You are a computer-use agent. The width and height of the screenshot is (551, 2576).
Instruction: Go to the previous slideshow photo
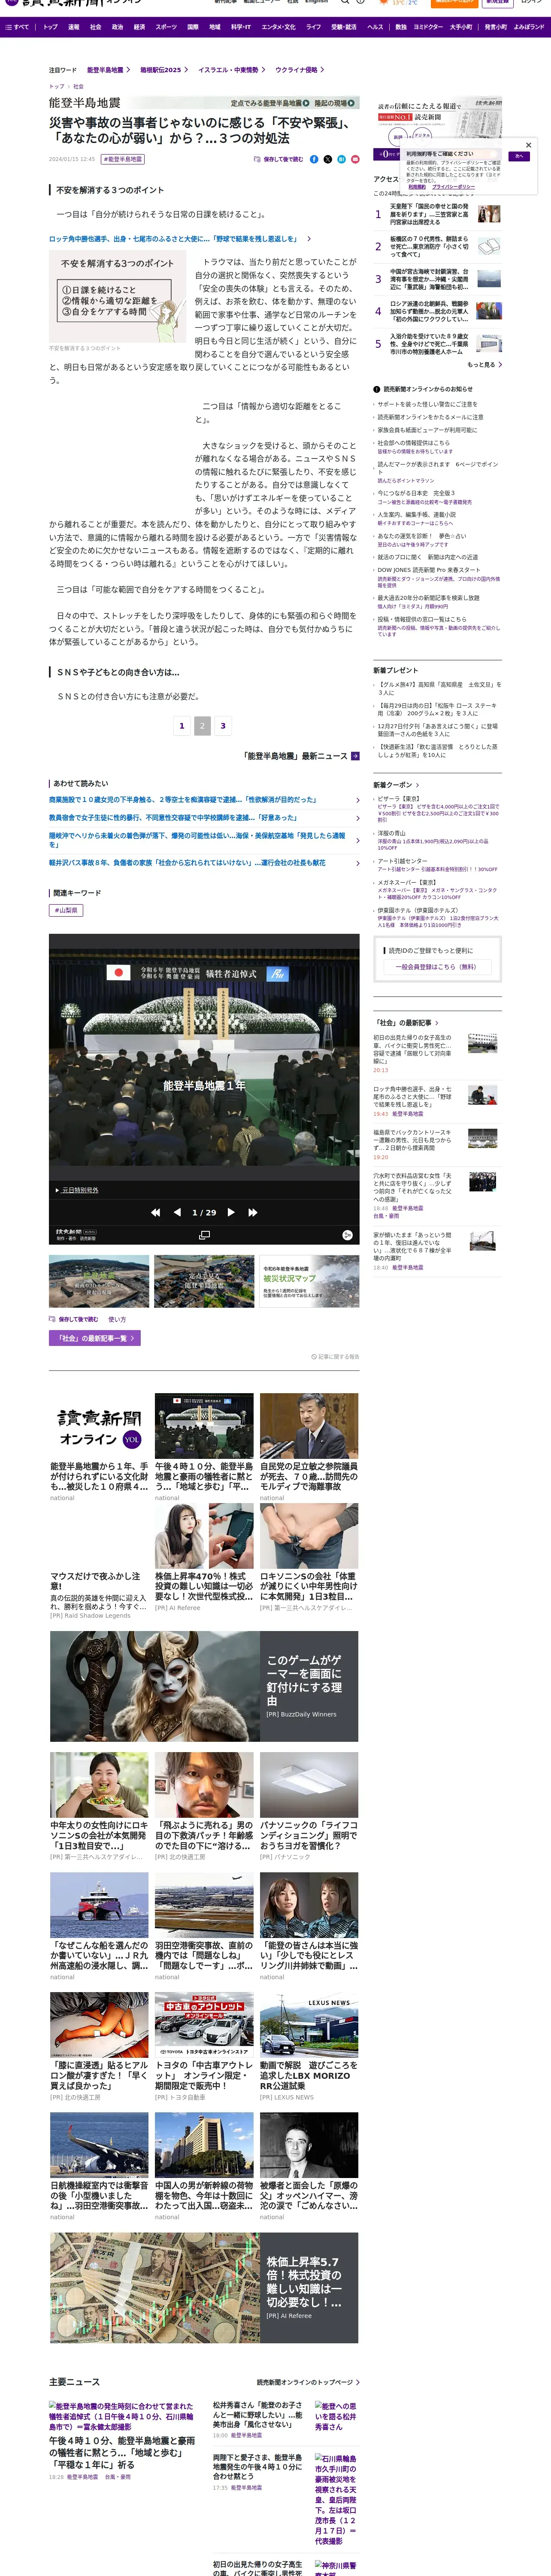[x=177, y=1212]
